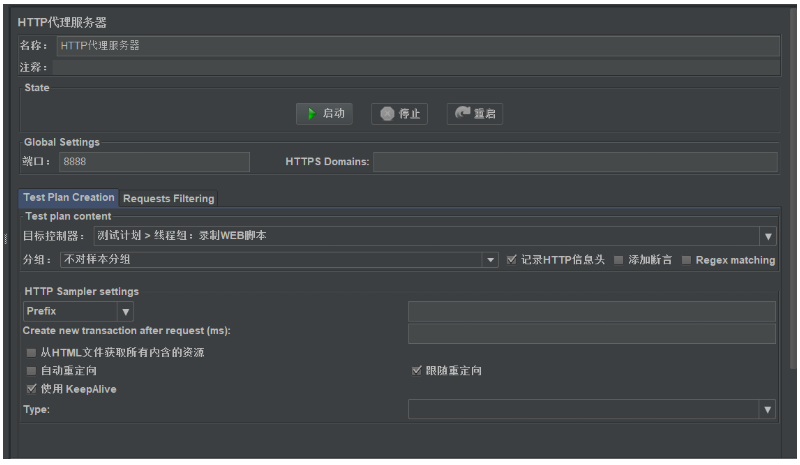This screenshot has width=800, height=465.
Task: Click the Create new transaction after request field
Action: pos(591,333)
